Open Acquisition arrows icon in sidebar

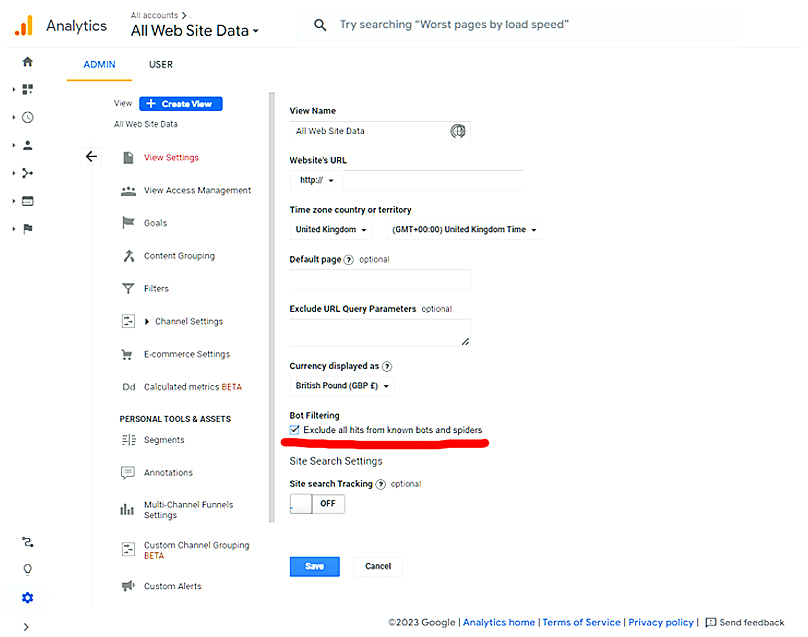click(x=28, y=173)
